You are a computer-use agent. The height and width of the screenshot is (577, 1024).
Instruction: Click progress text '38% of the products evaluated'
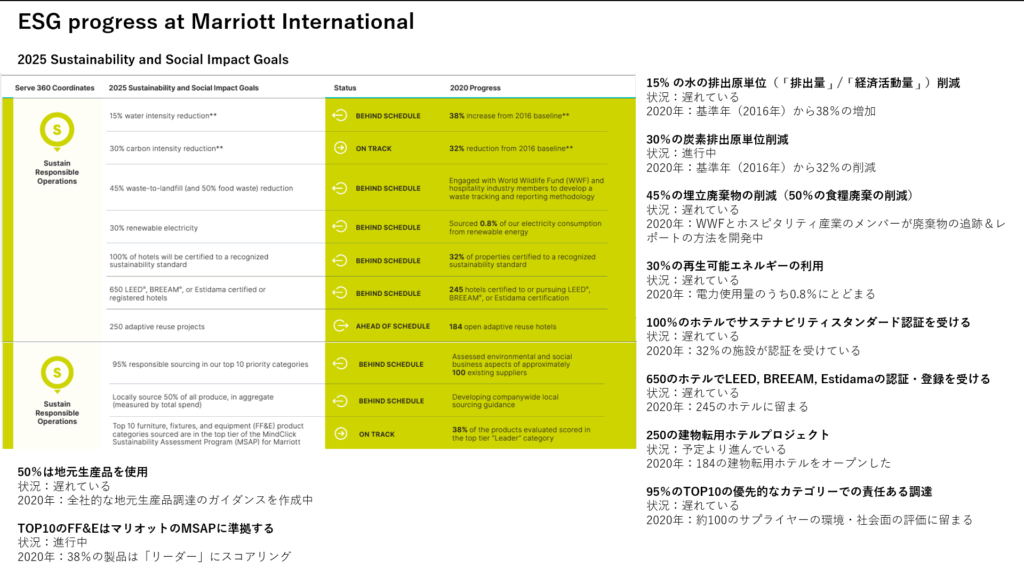click(x=521, y=433)
